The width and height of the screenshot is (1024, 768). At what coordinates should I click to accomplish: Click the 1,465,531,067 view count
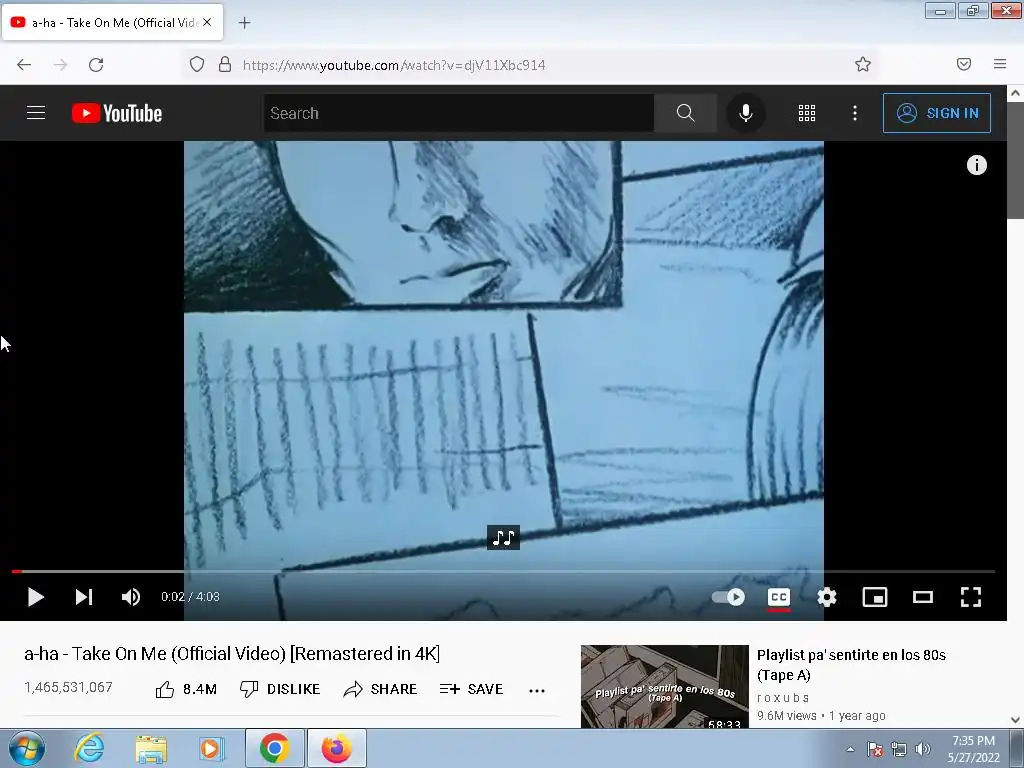click(x=69, y=687)
